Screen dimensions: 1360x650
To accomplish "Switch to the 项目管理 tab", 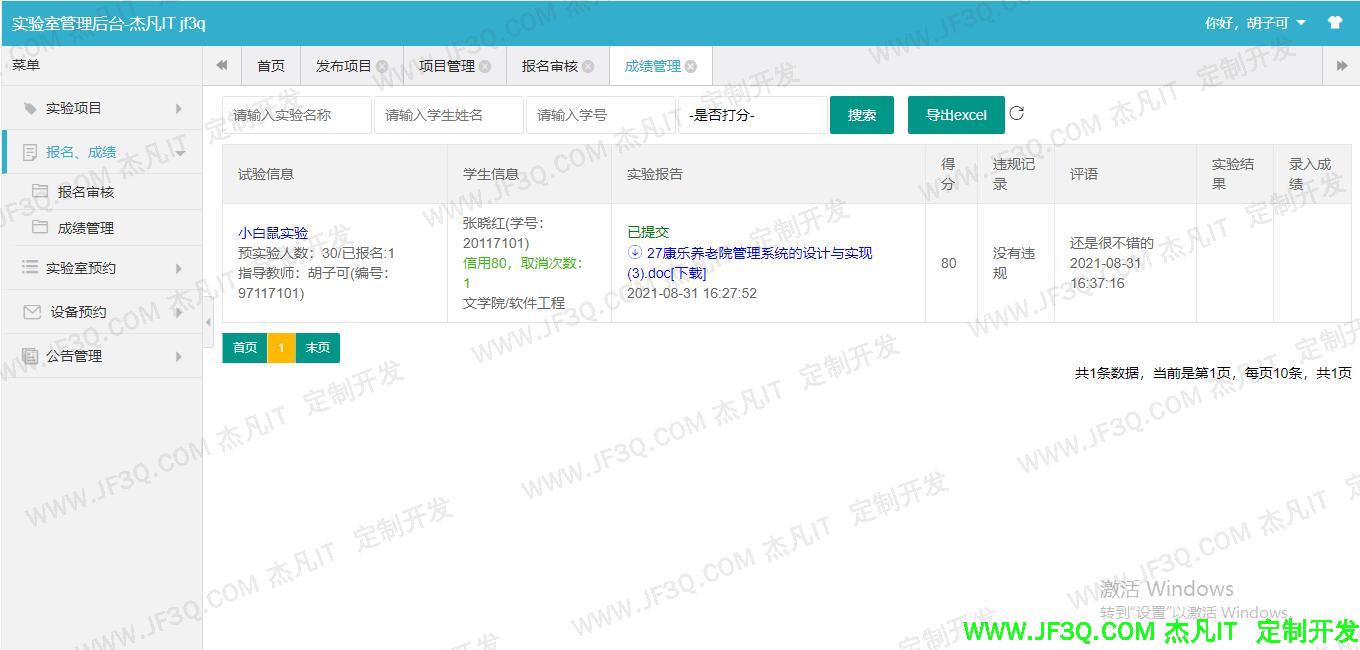I will [447, 65].
